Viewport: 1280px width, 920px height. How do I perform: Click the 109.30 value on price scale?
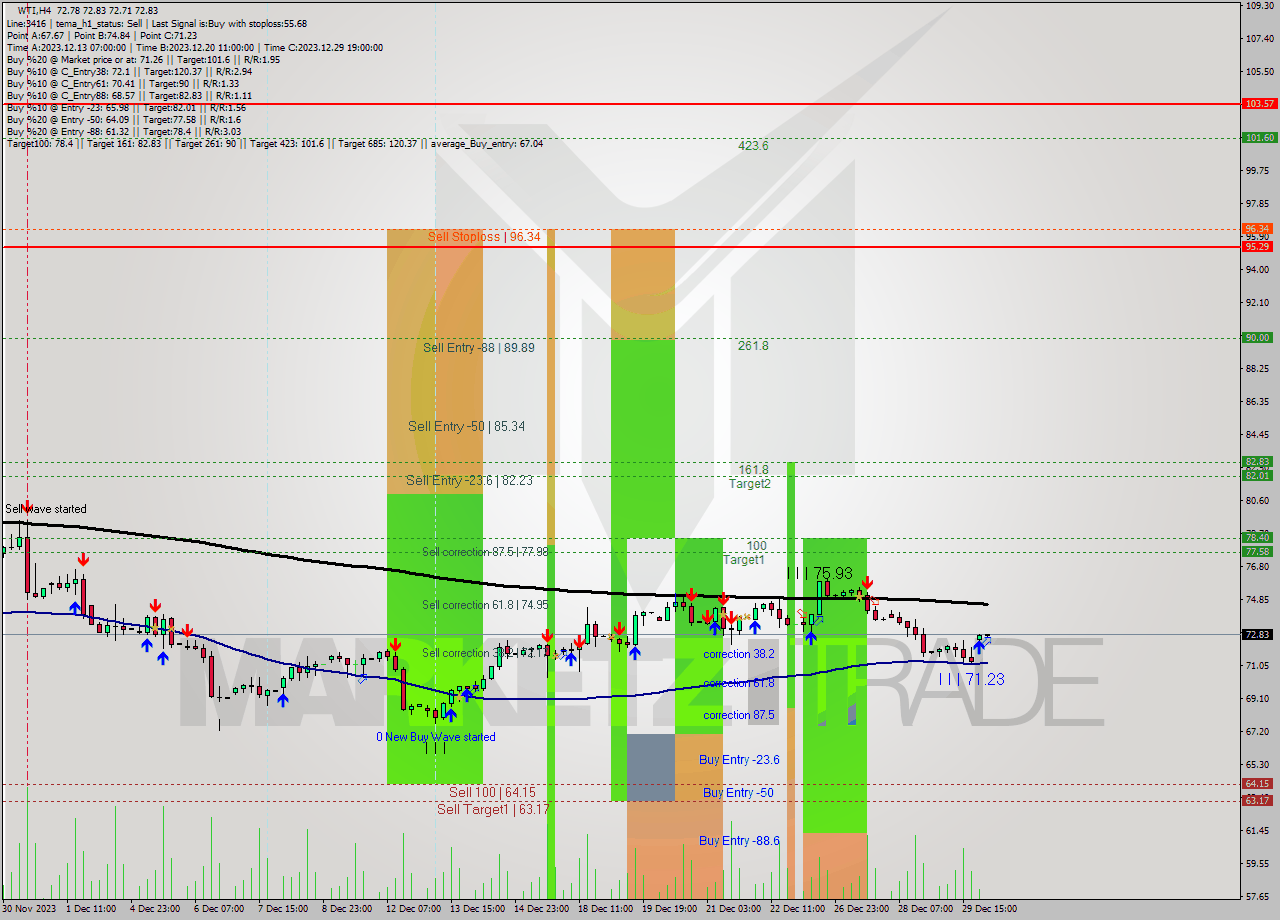1259,5
